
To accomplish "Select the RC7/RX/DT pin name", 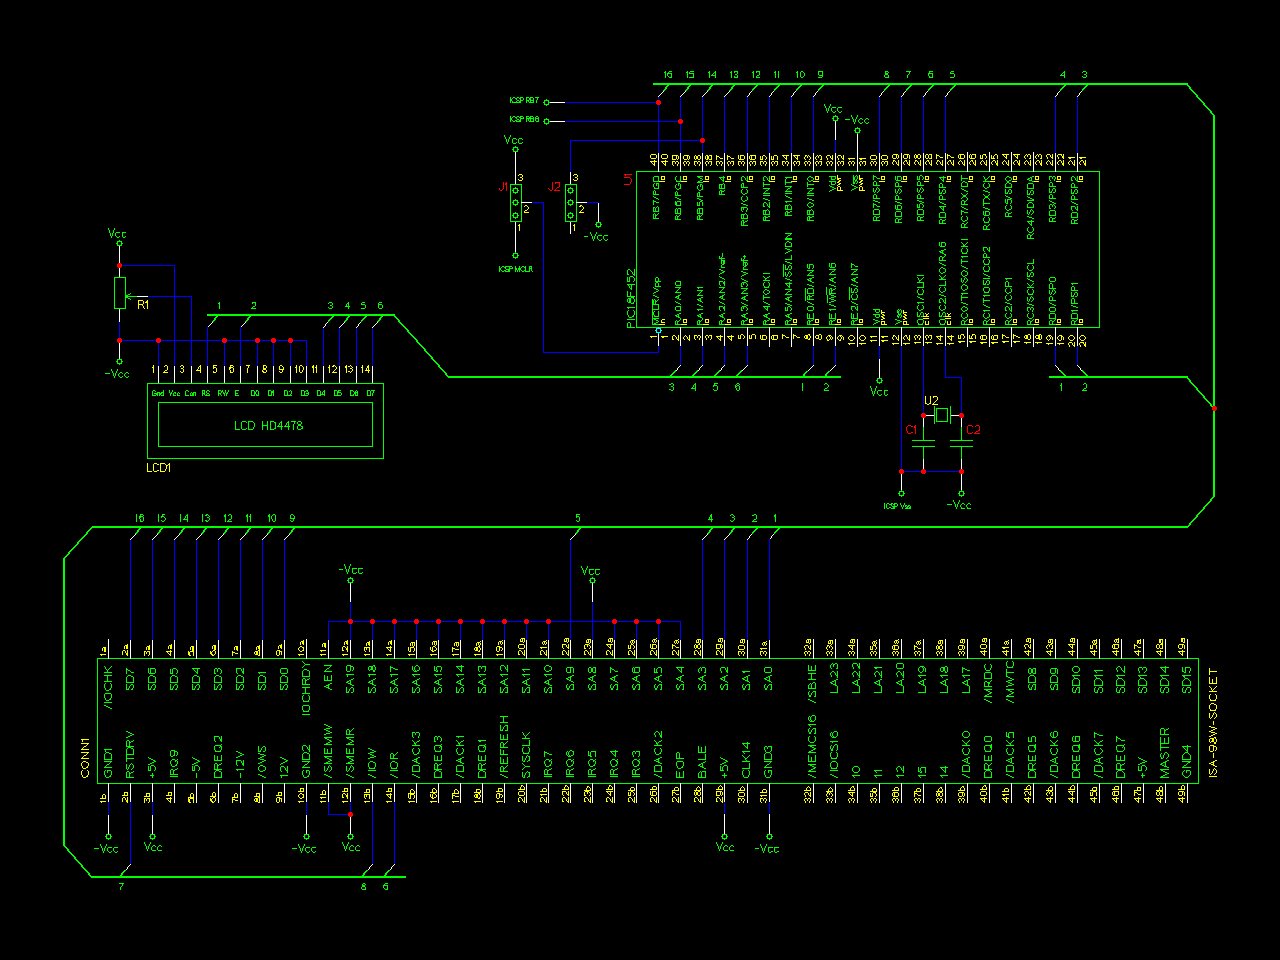I will click(x=964, y=200).
